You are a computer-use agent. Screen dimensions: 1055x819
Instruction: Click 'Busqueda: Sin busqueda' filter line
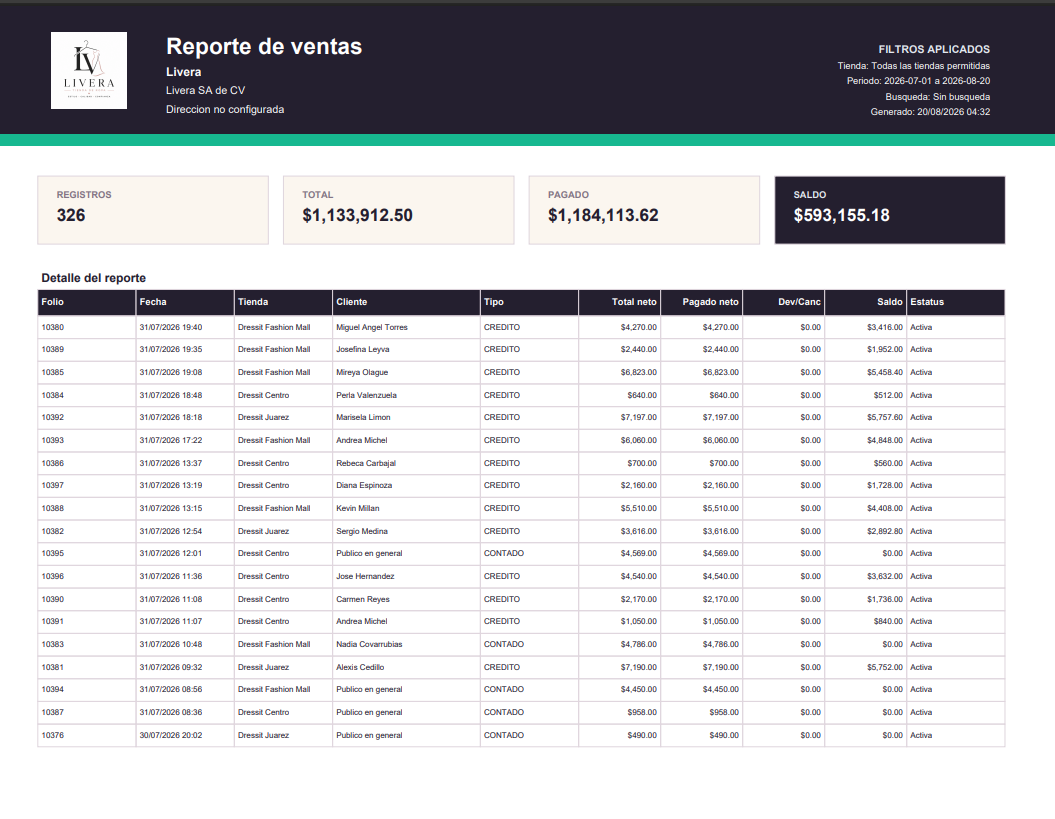click(937, 97)
